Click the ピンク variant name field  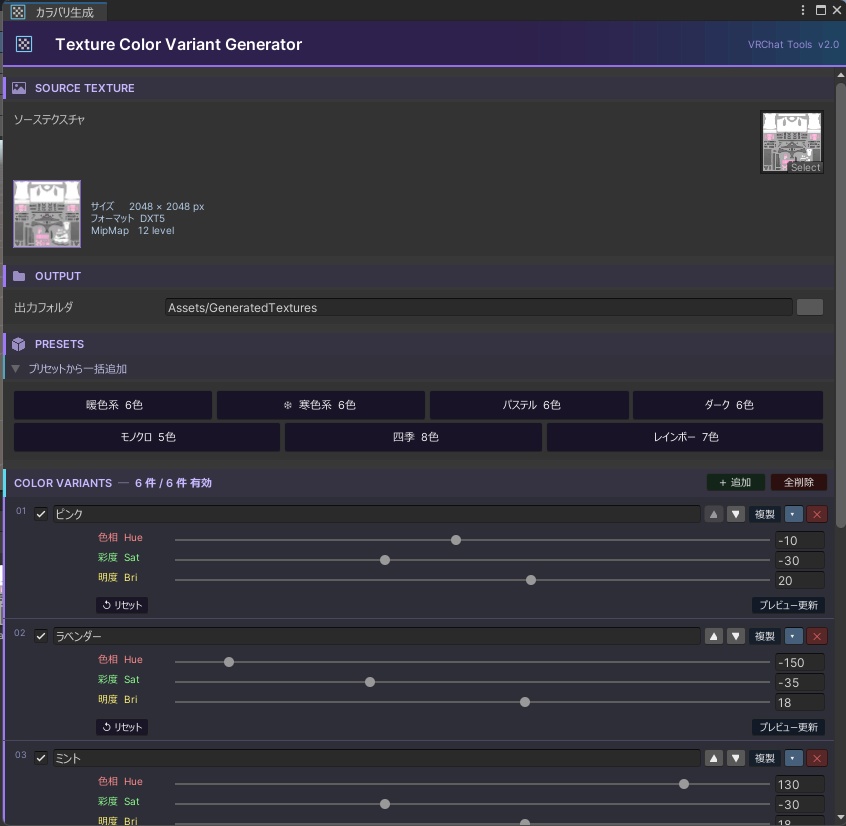(377, 514)
